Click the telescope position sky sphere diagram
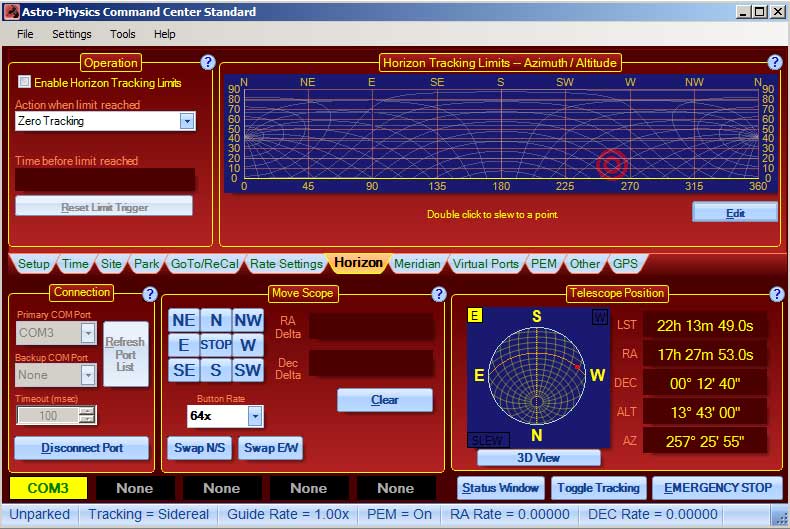Viewport: 790px width, 529px height. click(537, 376)
